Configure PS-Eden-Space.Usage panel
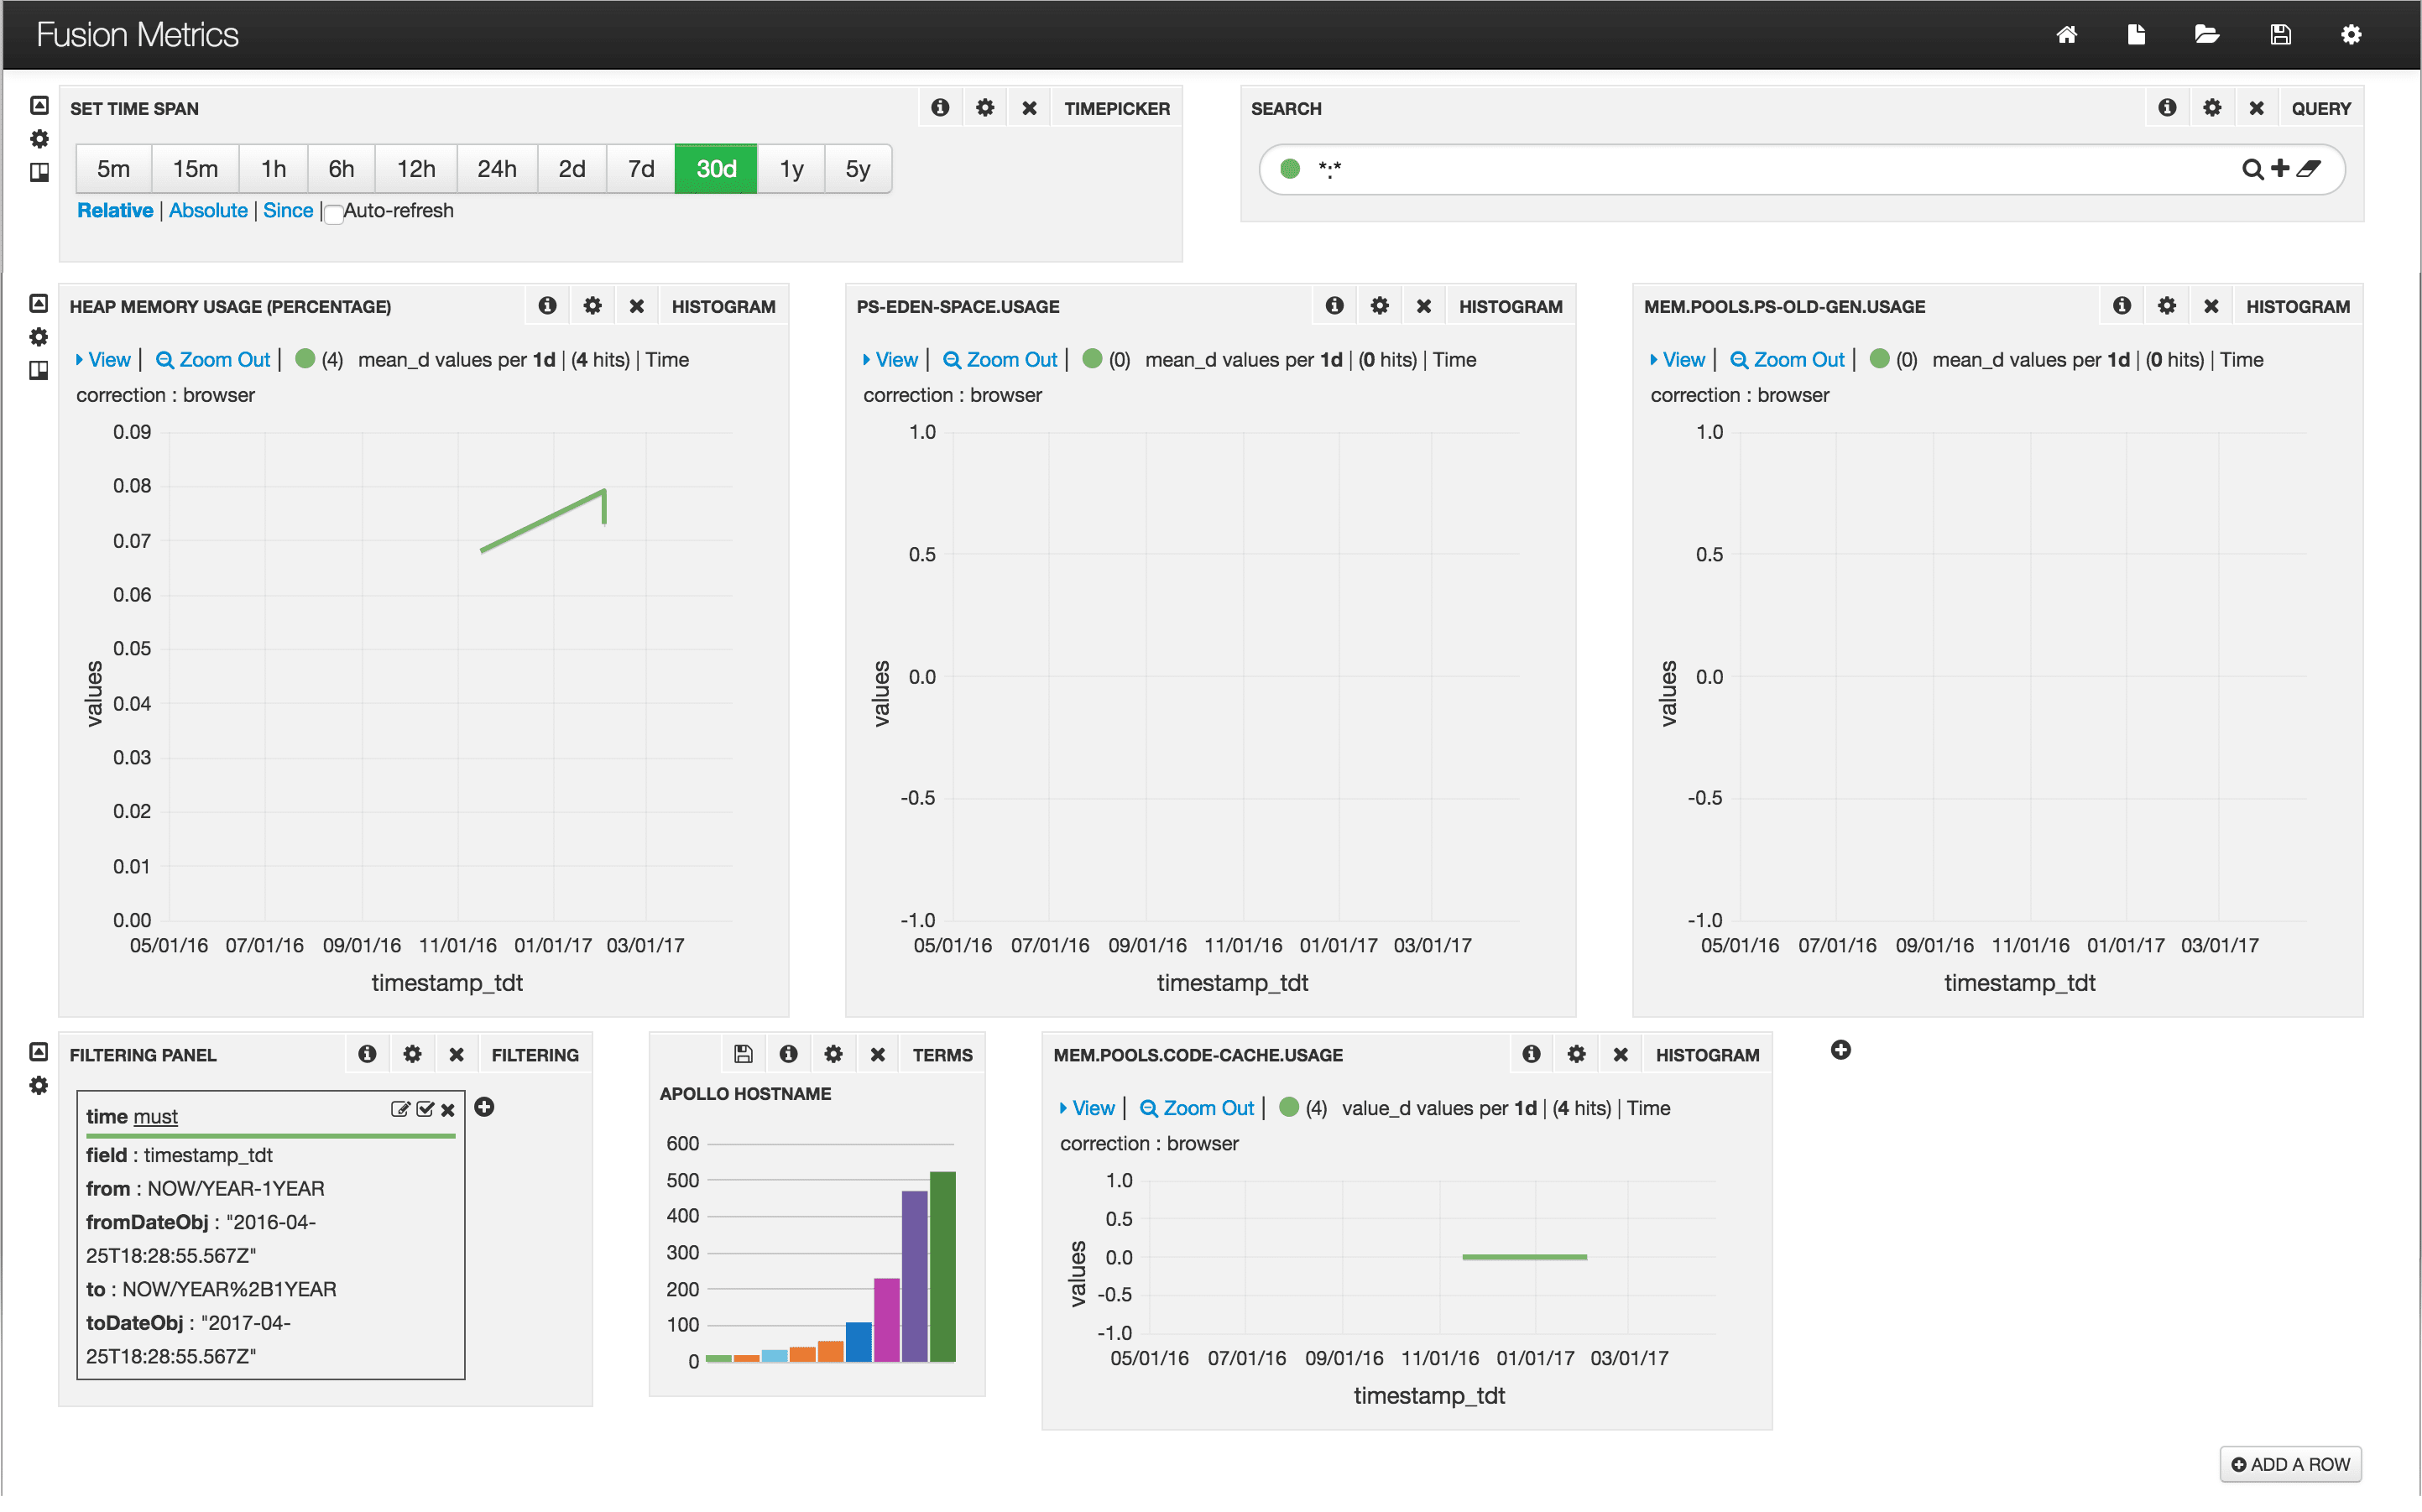 (x=1379, y=306)
